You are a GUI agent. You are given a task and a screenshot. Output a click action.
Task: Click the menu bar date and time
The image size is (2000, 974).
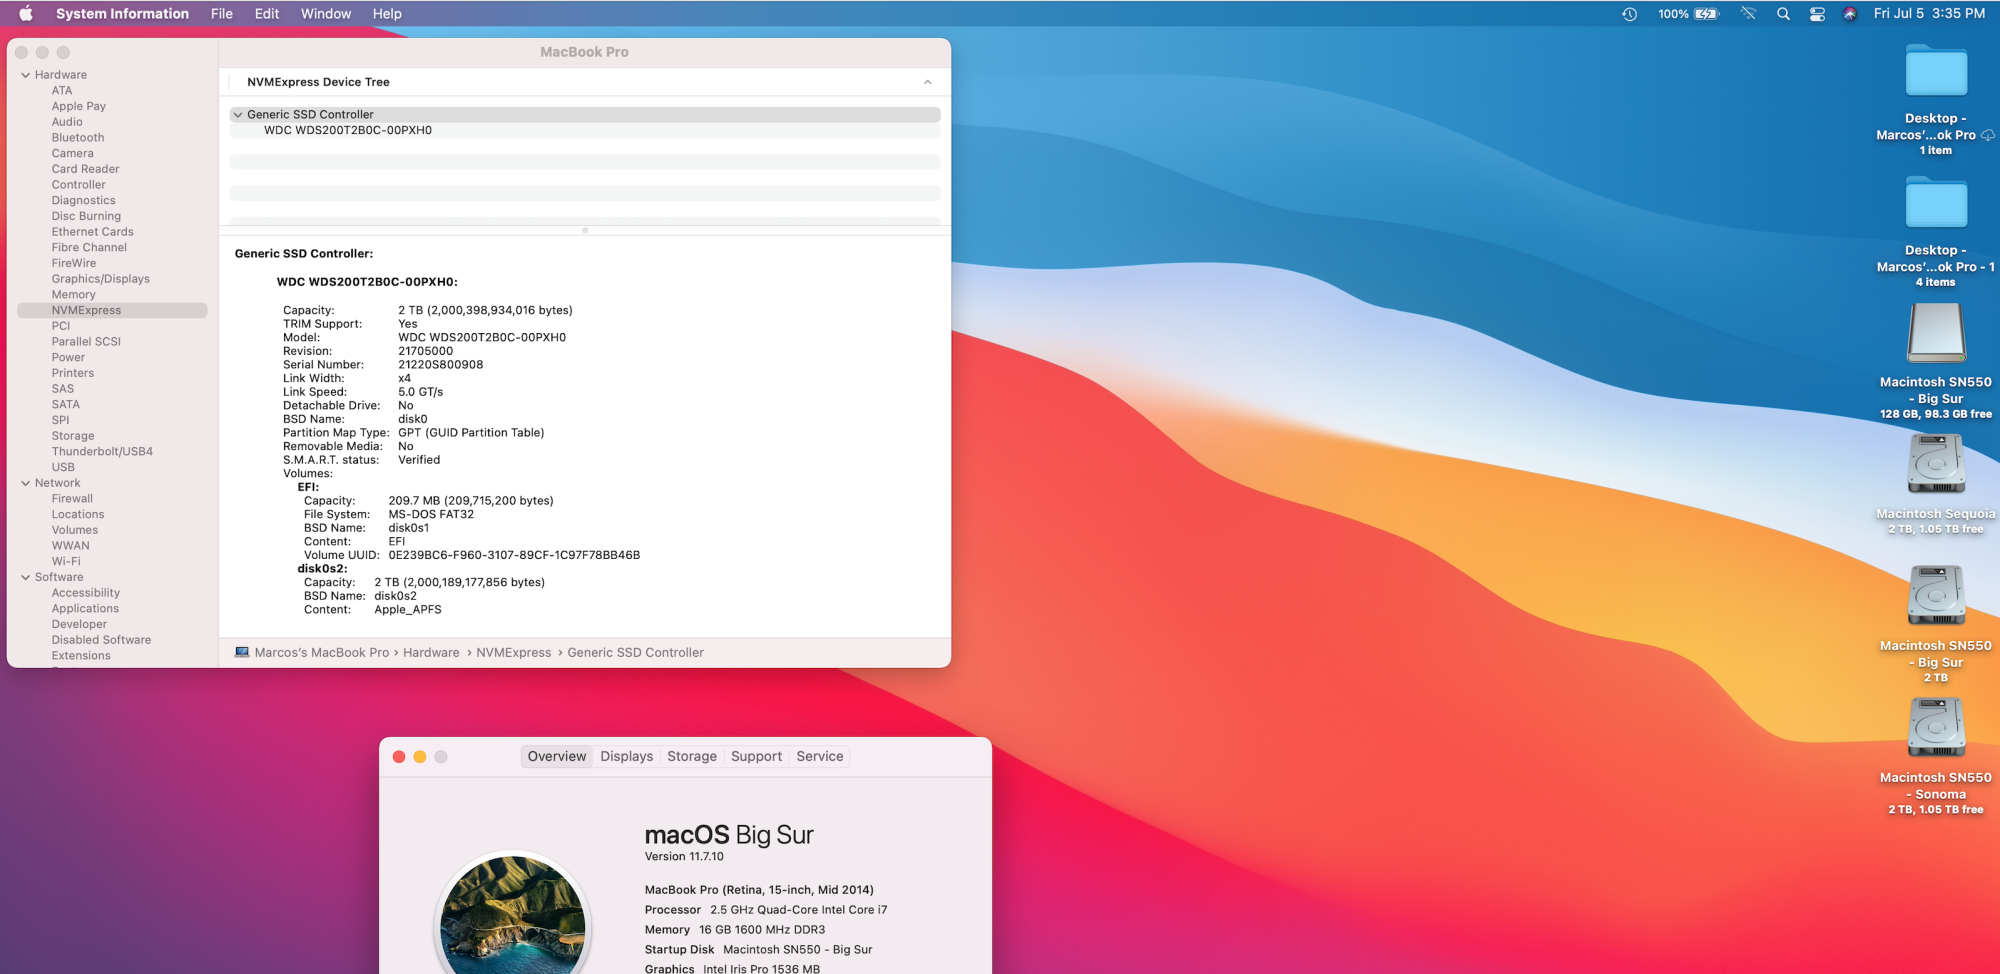pos(1929,14)
